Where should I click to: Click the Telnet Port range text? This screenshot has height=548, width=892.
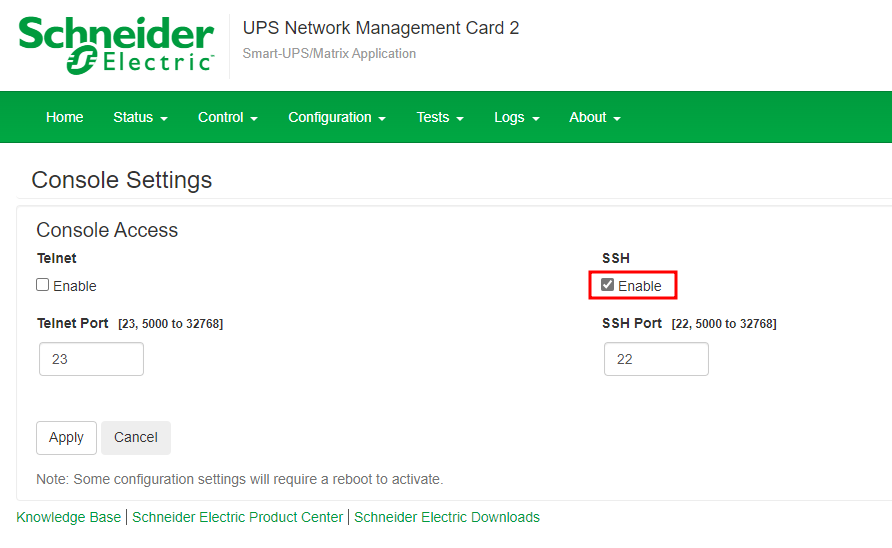[x=171, y=324]
